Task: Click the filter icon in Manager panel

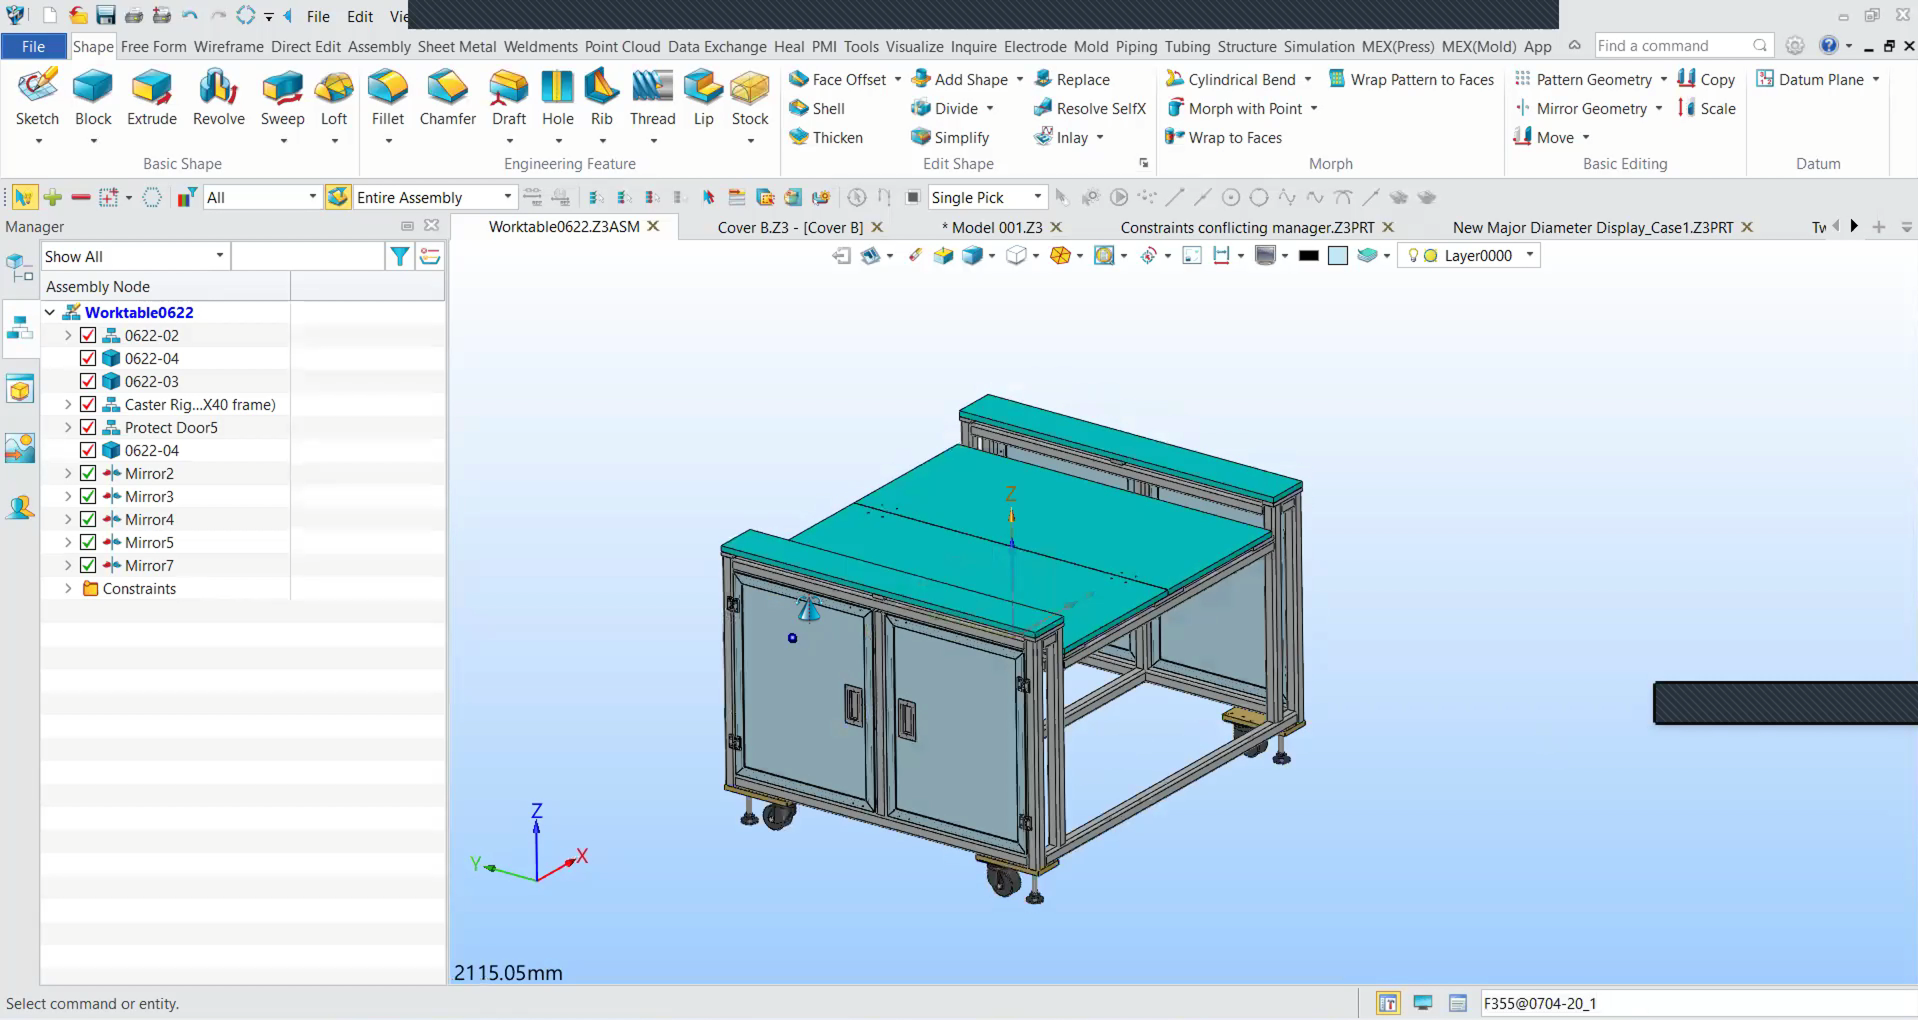Action: 399,257
